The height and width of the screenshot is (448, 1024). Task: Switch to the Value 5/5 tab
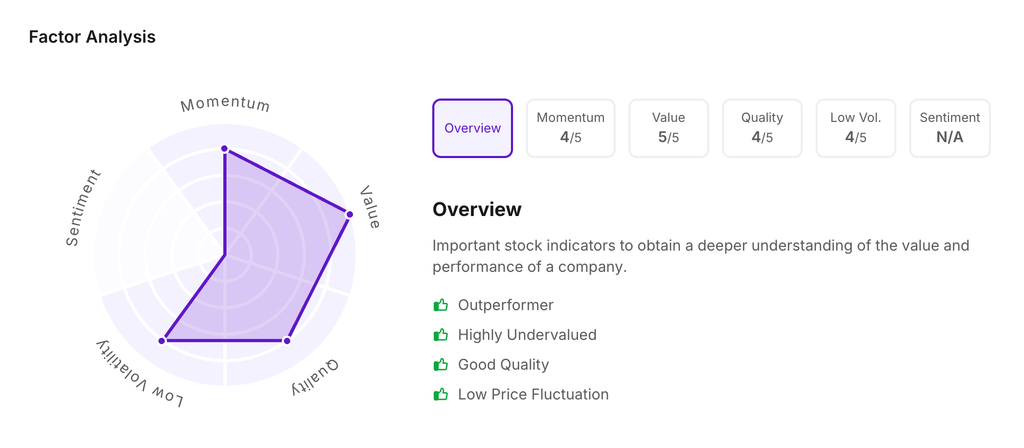coord(668,128)
